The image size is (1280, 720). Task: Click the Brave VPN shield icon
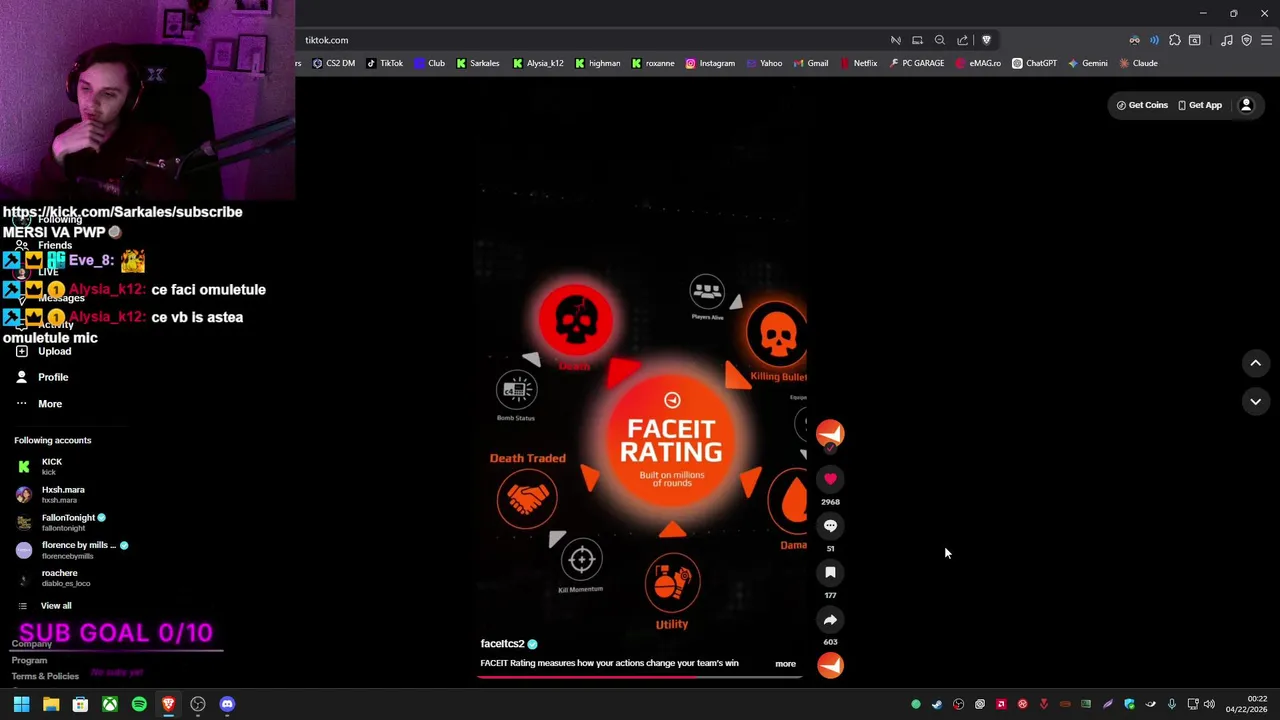pyautogui.click(x=1247, y=40)
